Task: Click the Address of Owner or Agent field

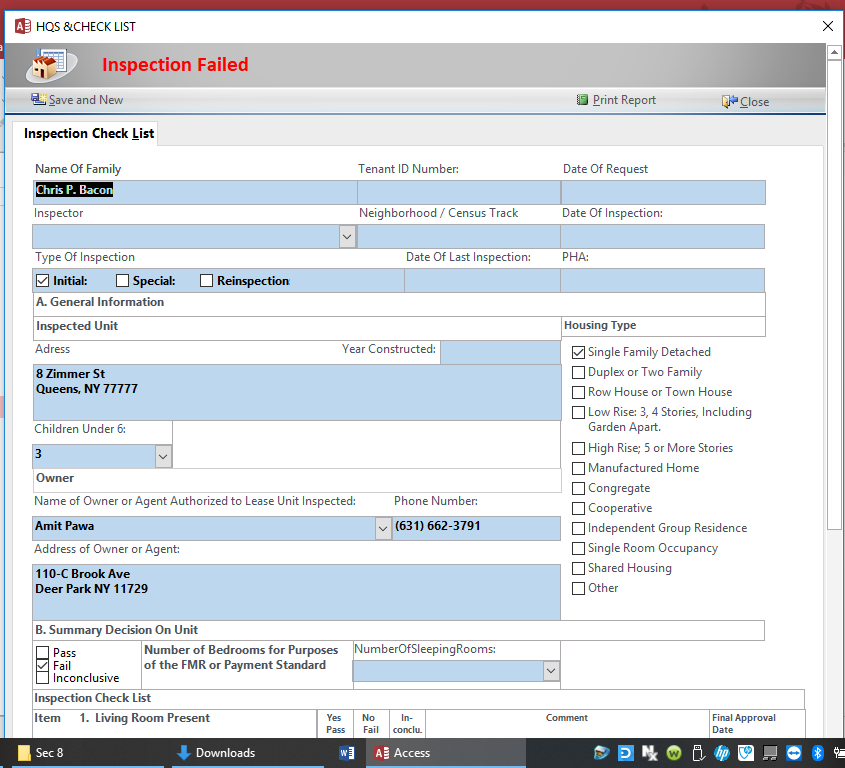Action: pos(296,592)
